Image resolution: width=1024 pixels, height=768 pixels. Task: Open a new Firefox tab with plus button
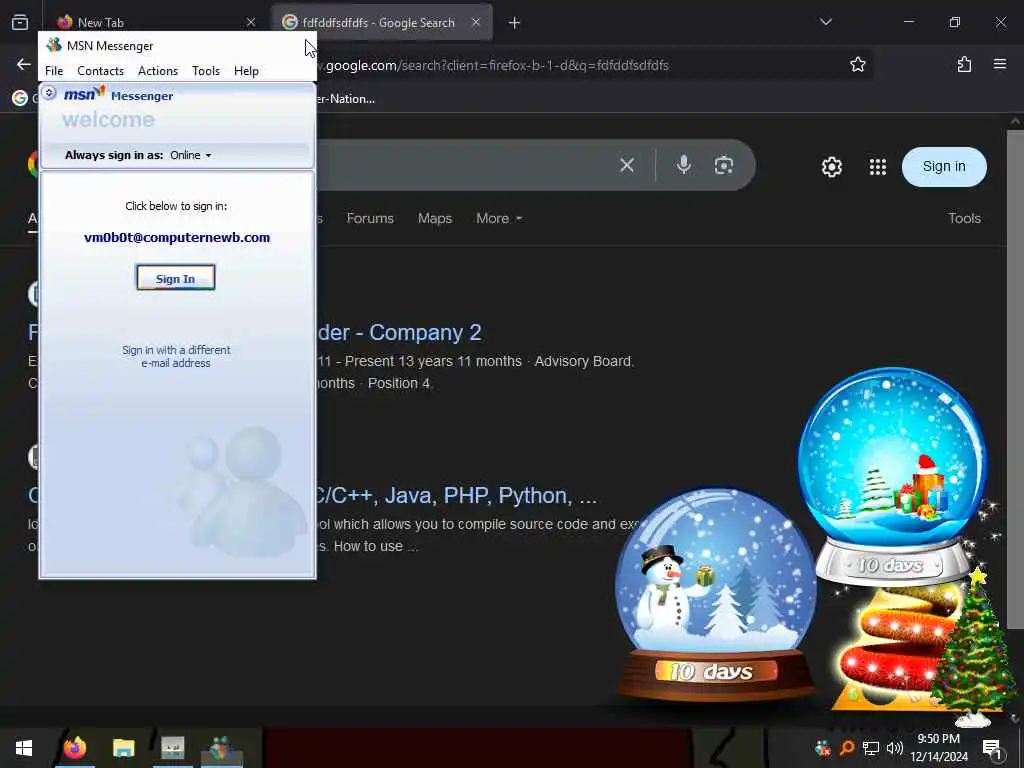pyautogui.click(x=515, y=23)
